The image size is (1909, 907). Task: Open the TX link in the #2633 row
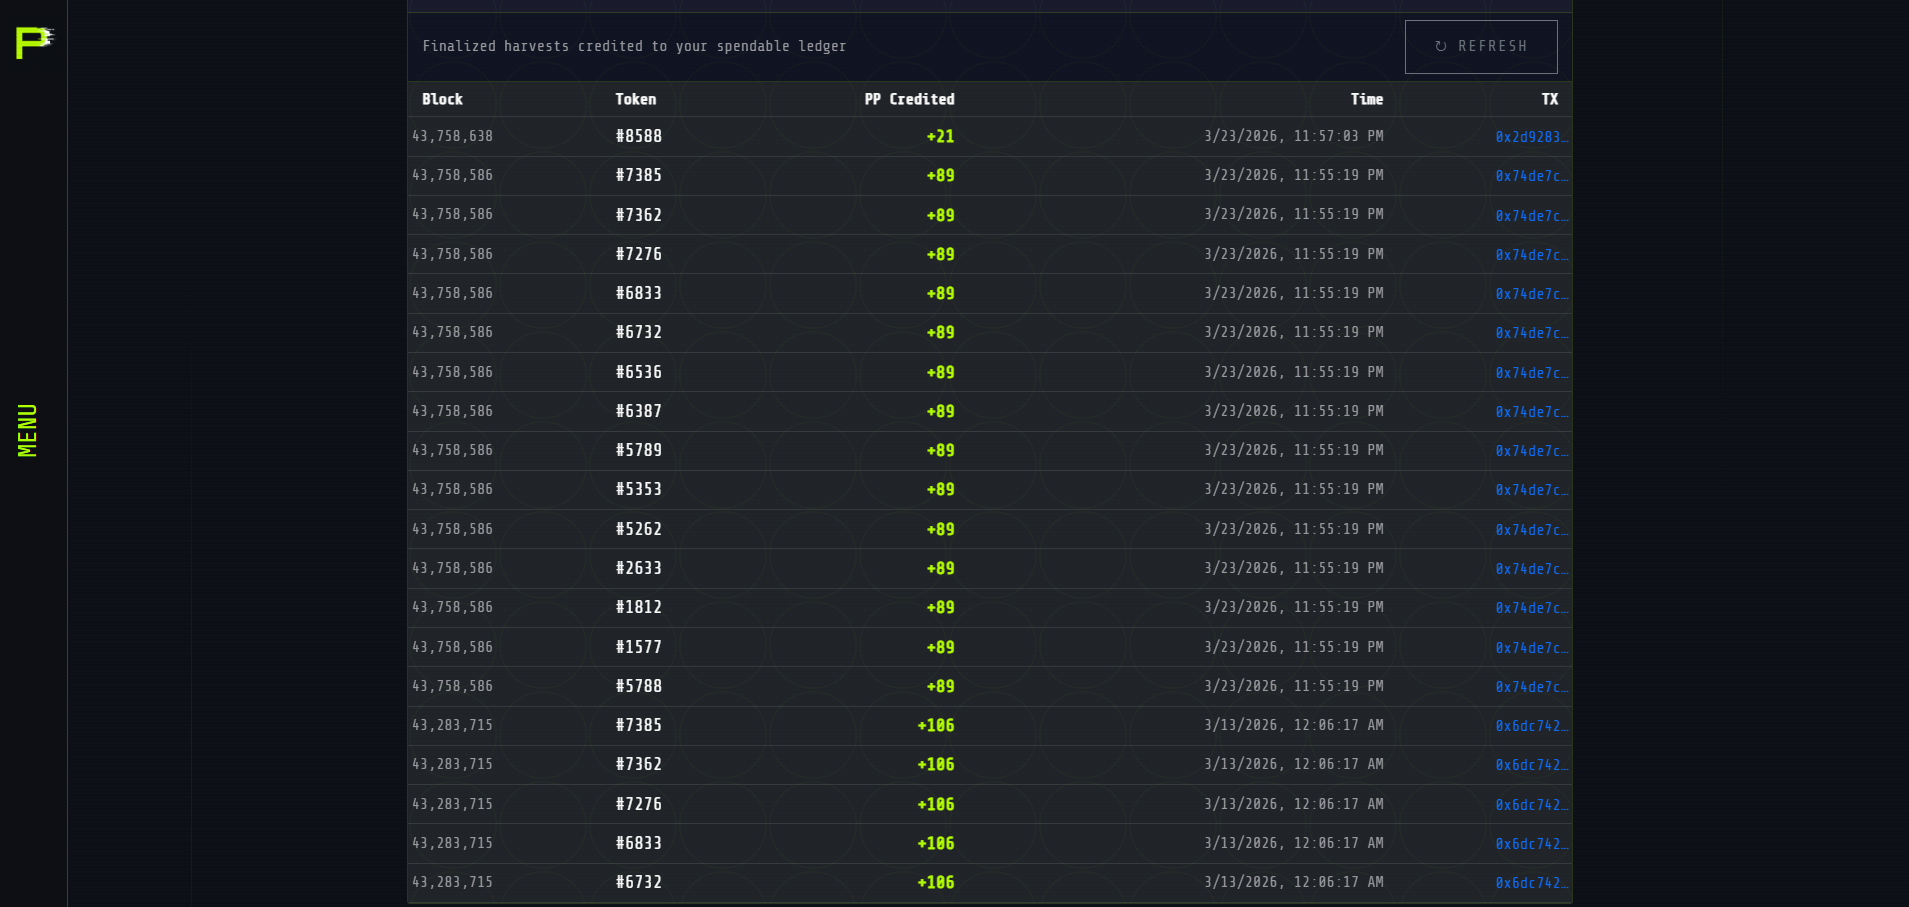(1531, 569)
